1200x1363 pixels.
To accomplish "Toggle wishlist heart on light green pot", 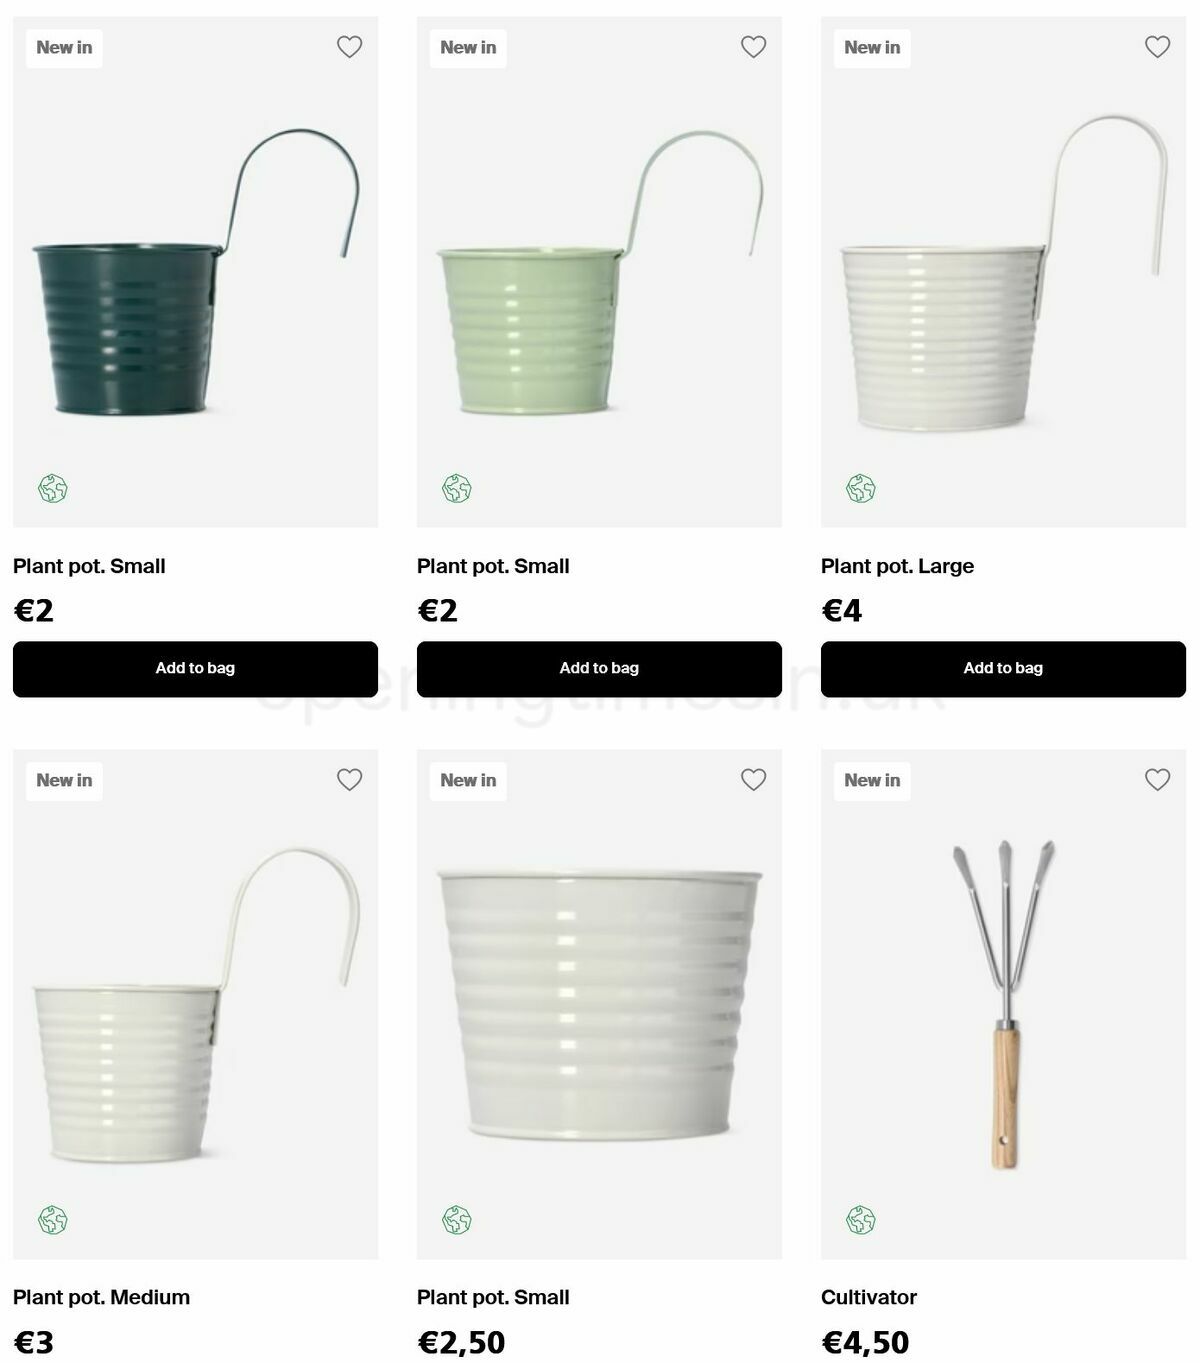I will [753, 47].
